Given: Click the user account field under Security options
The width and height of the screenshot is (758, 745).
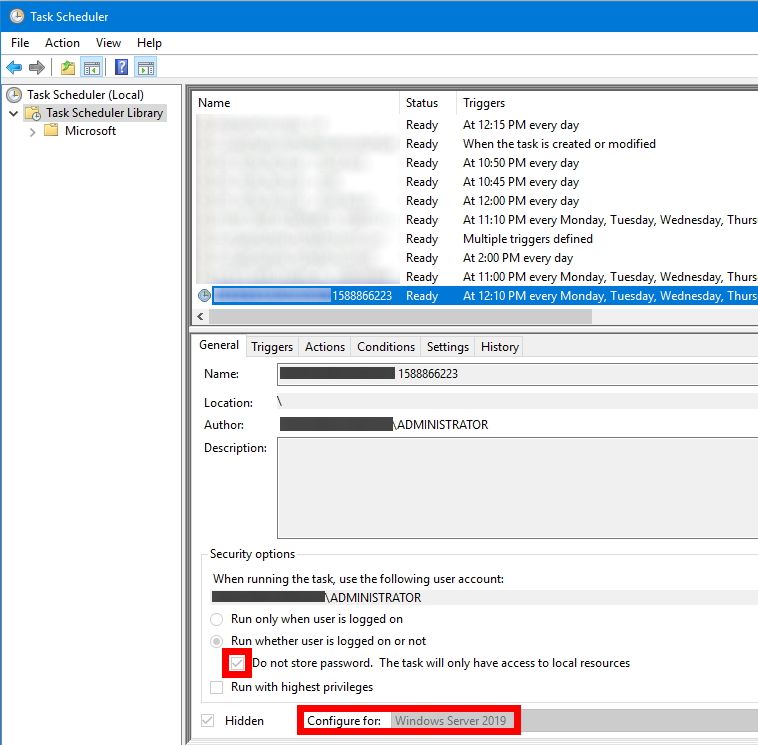Looking at the screenshot, I should [485, 598].
